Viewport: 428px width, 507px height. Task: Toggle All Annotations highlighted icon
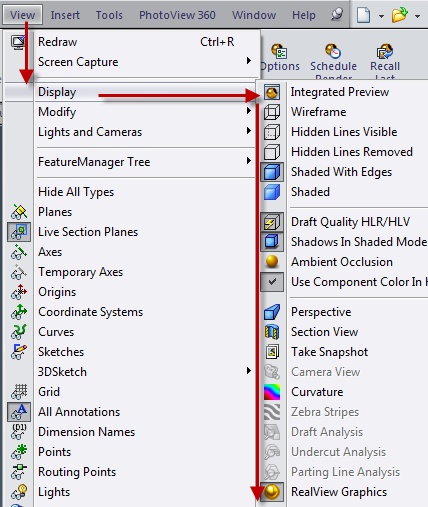tap(19, 412)
